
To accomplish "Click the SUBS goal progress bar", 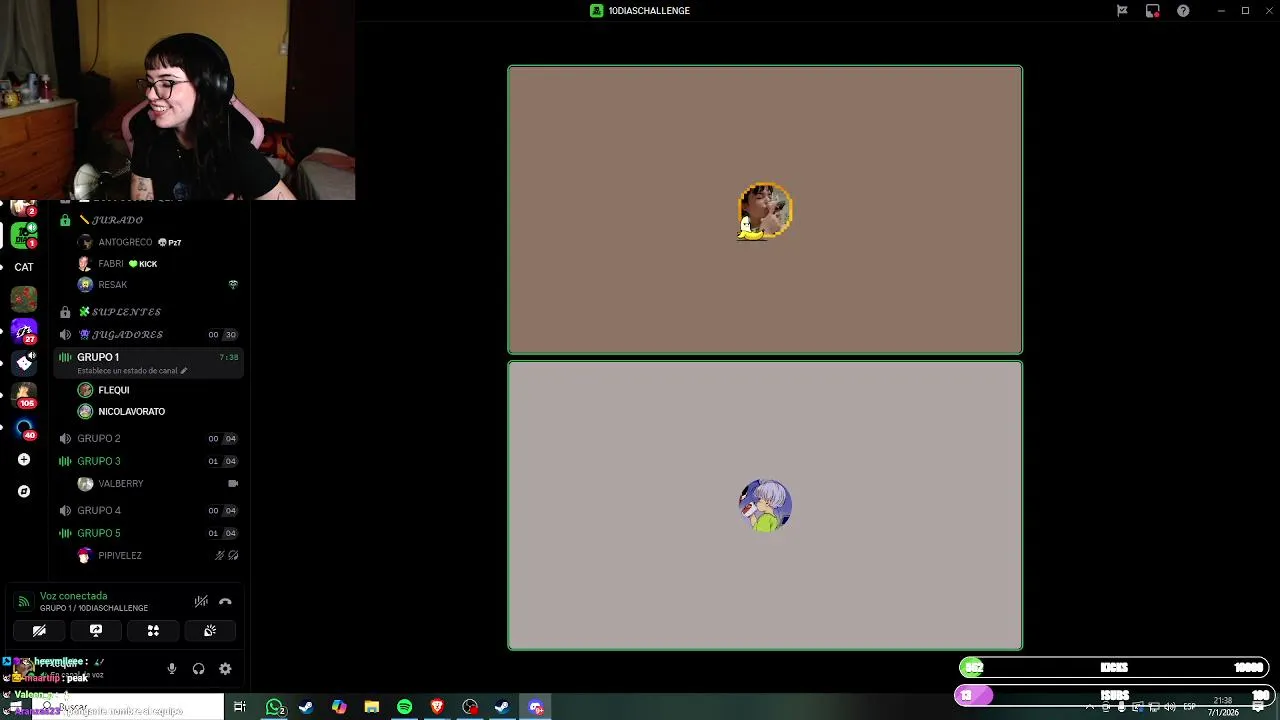I will 1114,695.
